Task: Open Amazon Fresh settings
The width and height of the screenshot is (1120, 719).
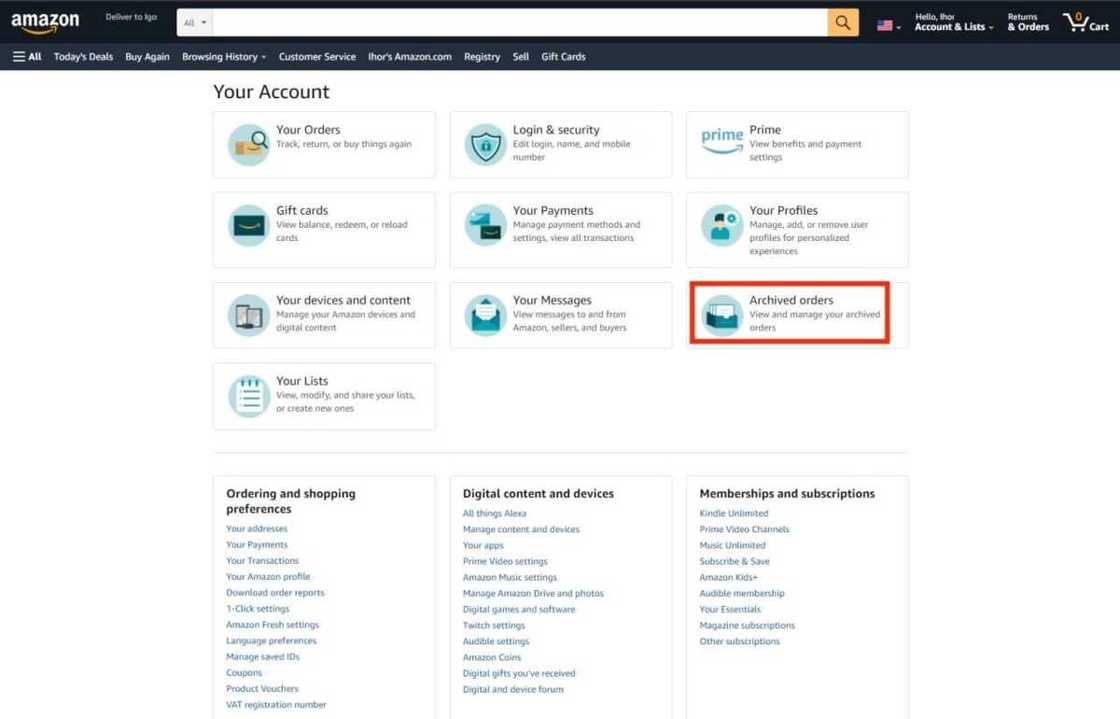Action: [272, 625]
